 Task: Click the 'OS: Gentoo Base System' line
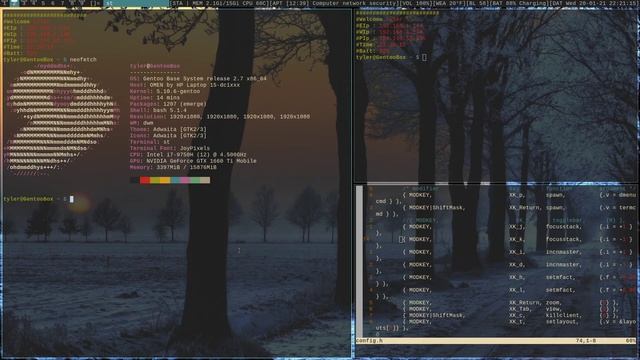pos(198,79)
